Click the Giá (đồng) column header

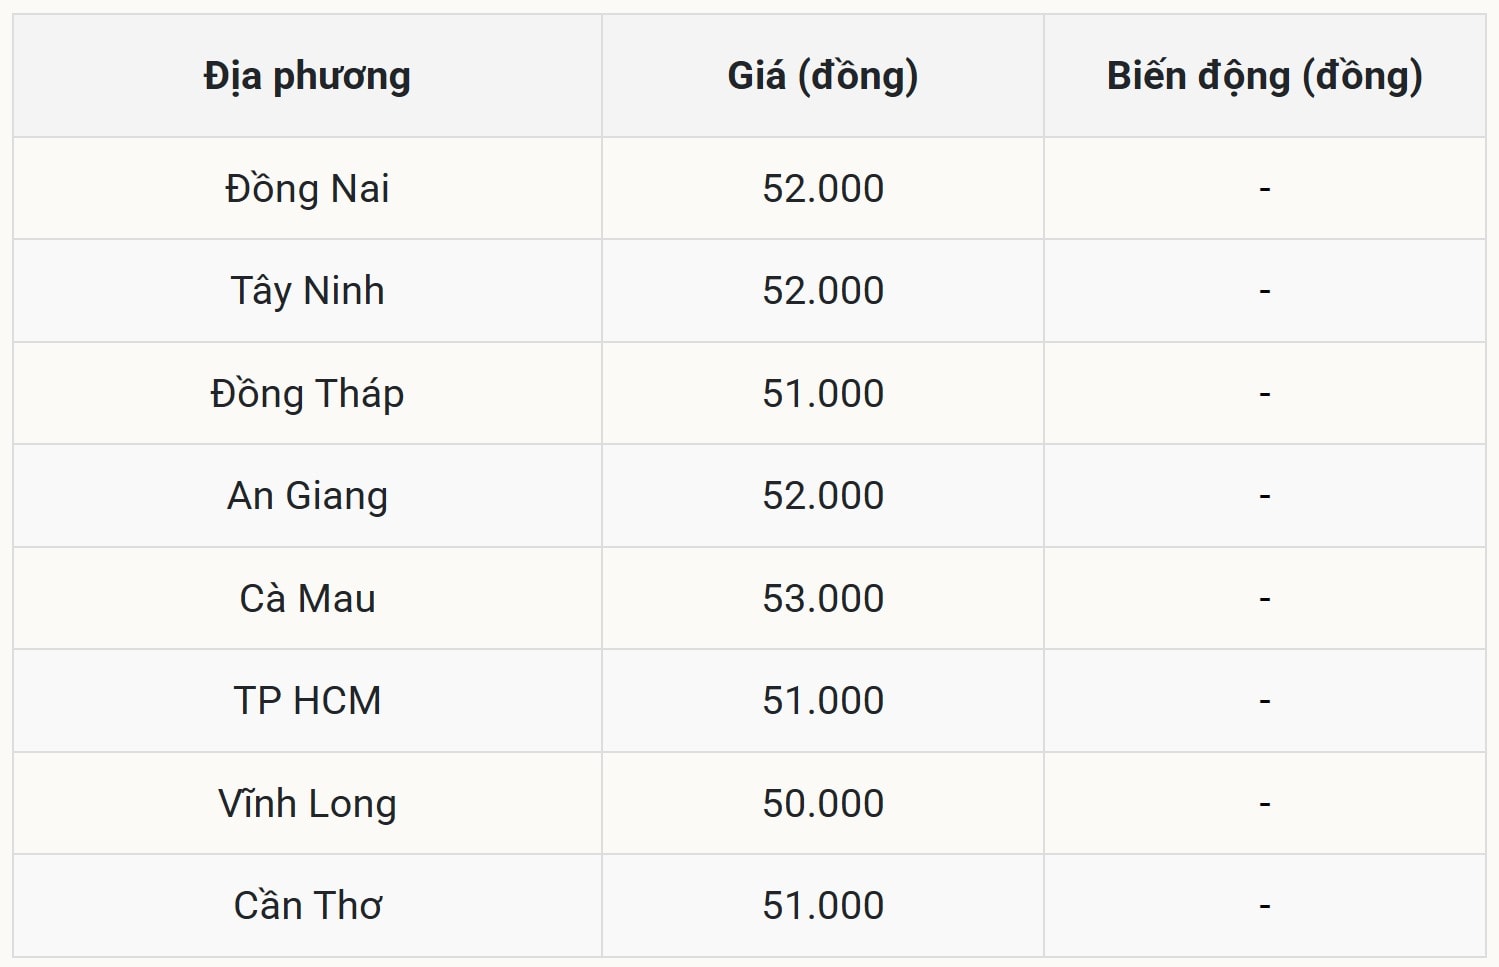click(822, 76)
